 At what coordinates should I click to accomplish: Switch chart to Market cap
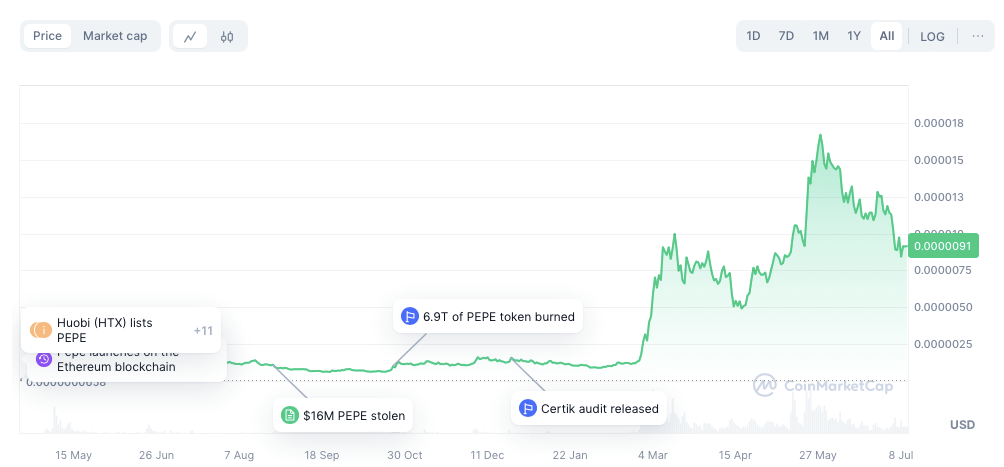pos(115,36)
